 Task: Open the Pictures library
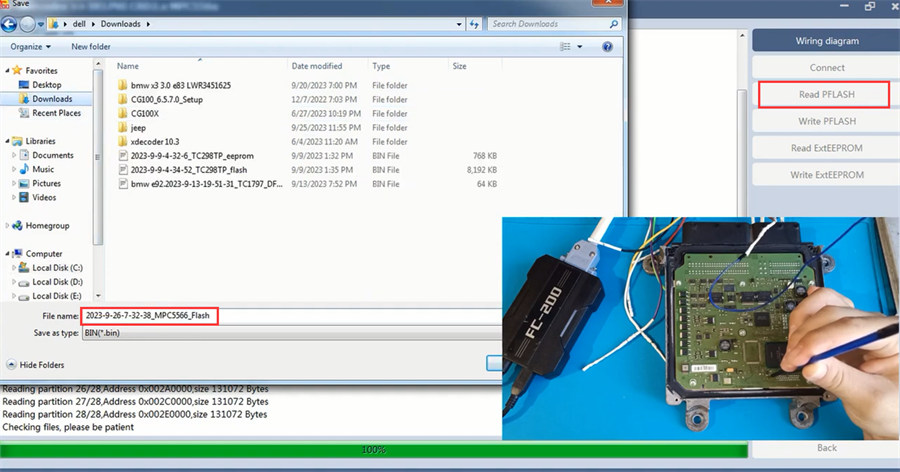46,184
